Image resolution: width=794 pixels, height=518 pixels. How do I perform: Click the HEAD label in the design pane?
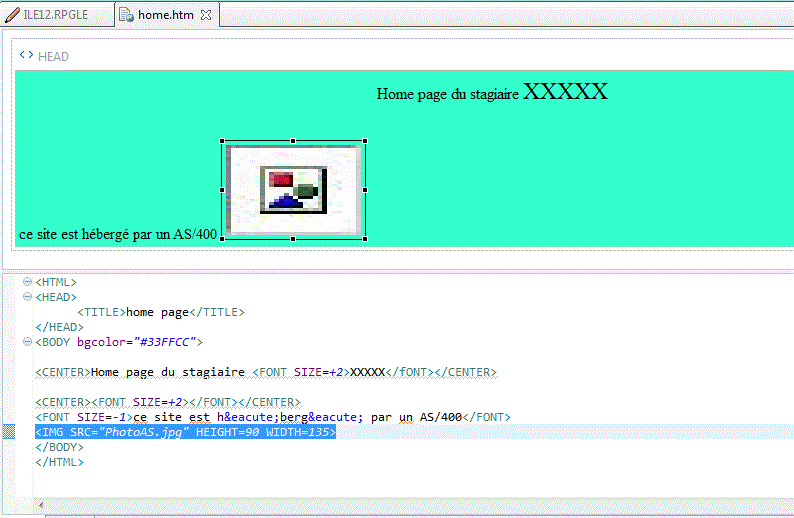point(53,57)
